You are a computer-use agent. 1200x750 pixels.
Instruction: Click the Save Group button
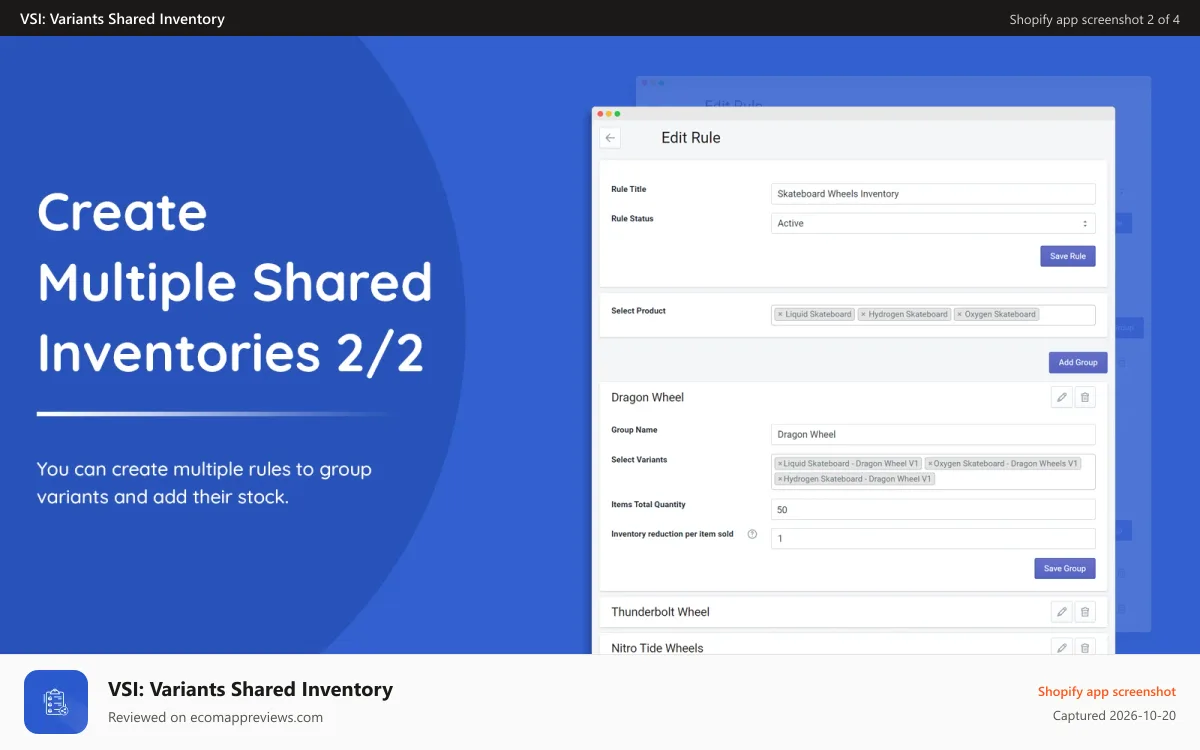click(x=1064, y=568)
